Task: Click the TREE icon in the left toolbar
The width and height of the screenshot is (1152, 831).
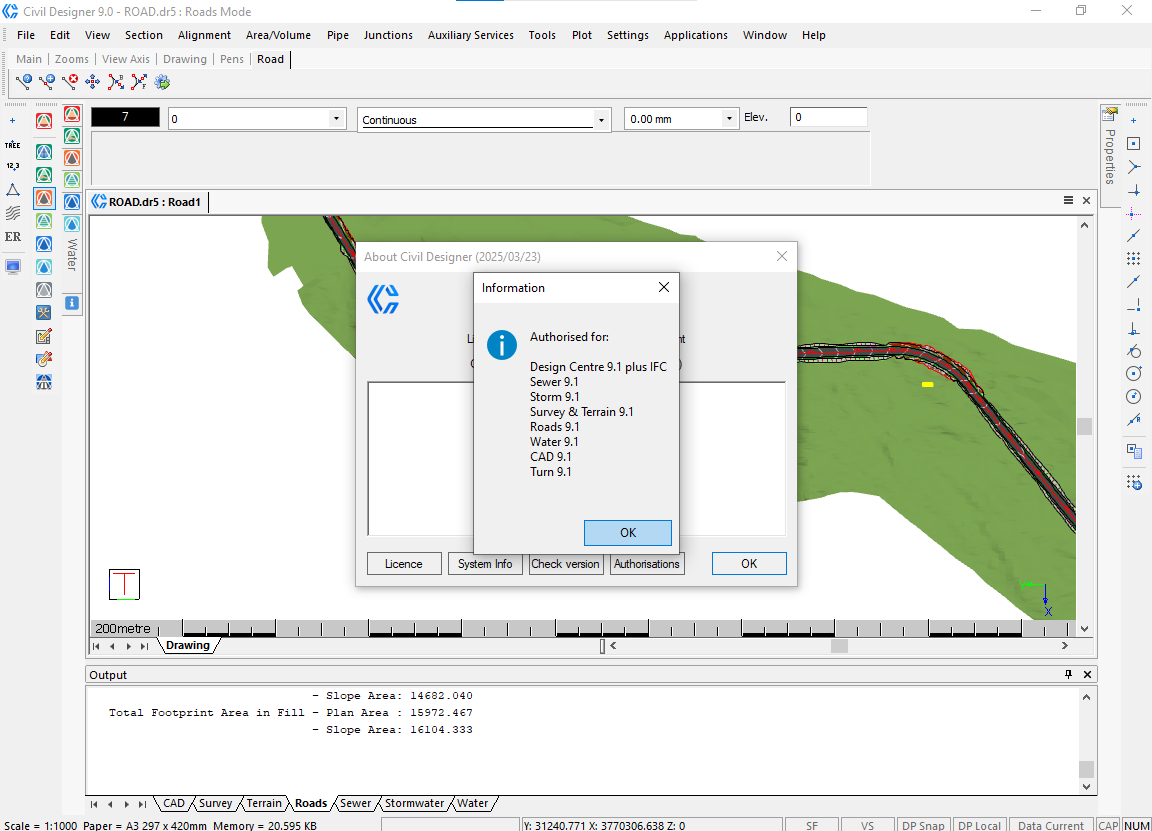Action: (12, 145)
